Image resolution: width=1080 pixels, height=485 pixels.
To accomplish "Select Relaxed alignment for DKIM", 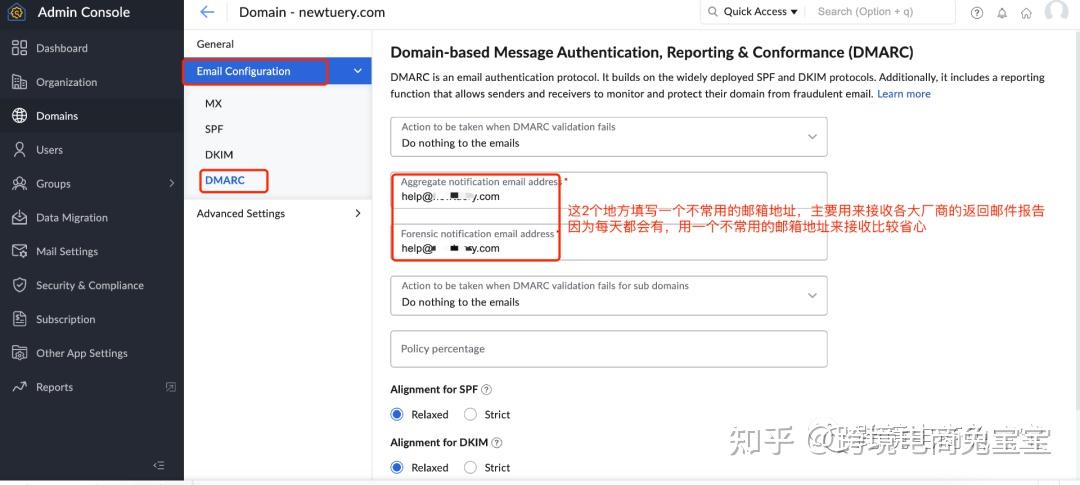I will click(397, 467).
